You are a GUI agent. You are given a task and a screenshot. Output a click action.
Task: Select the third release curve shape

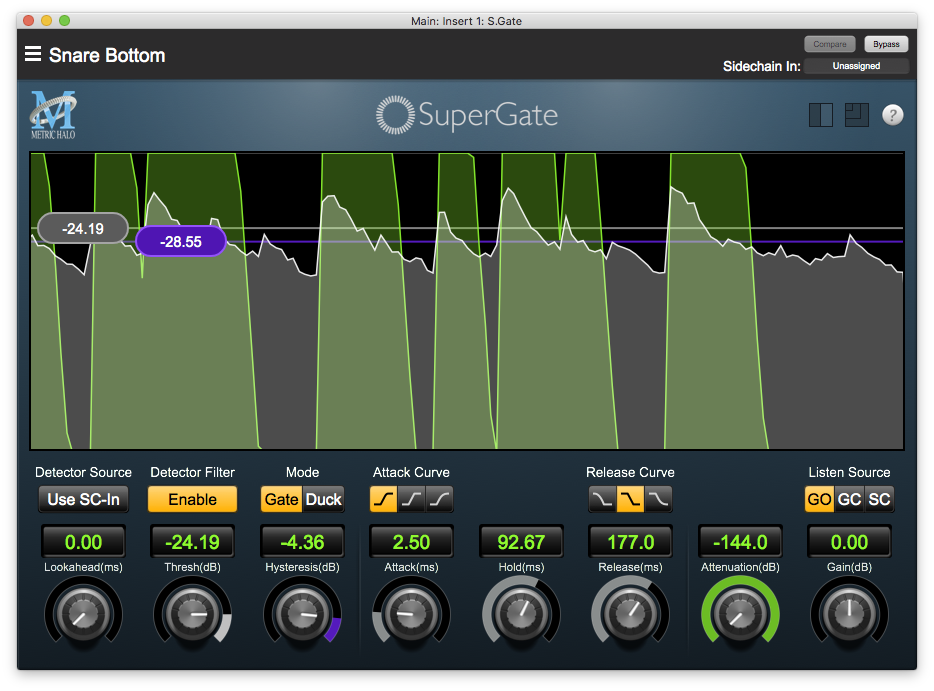[x=658, y=499]
